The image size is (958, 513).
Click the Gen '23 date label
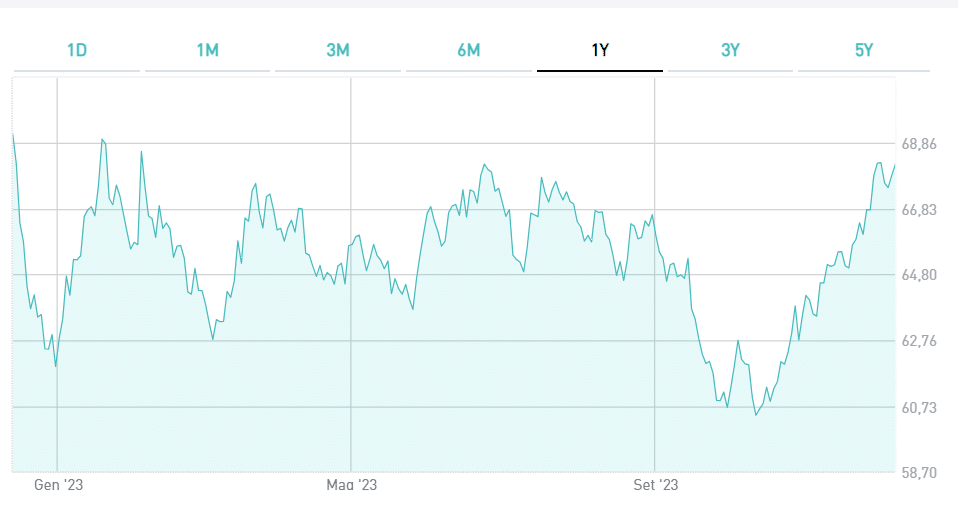(57, 485)
